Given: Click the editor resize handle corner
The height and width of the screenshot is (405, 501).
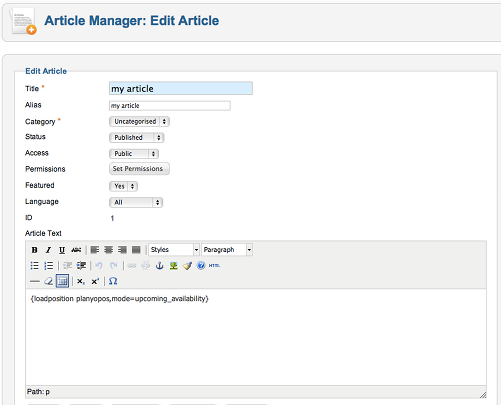Looking at the screenshot, I should pyautogui.click(x=483, y=394).
